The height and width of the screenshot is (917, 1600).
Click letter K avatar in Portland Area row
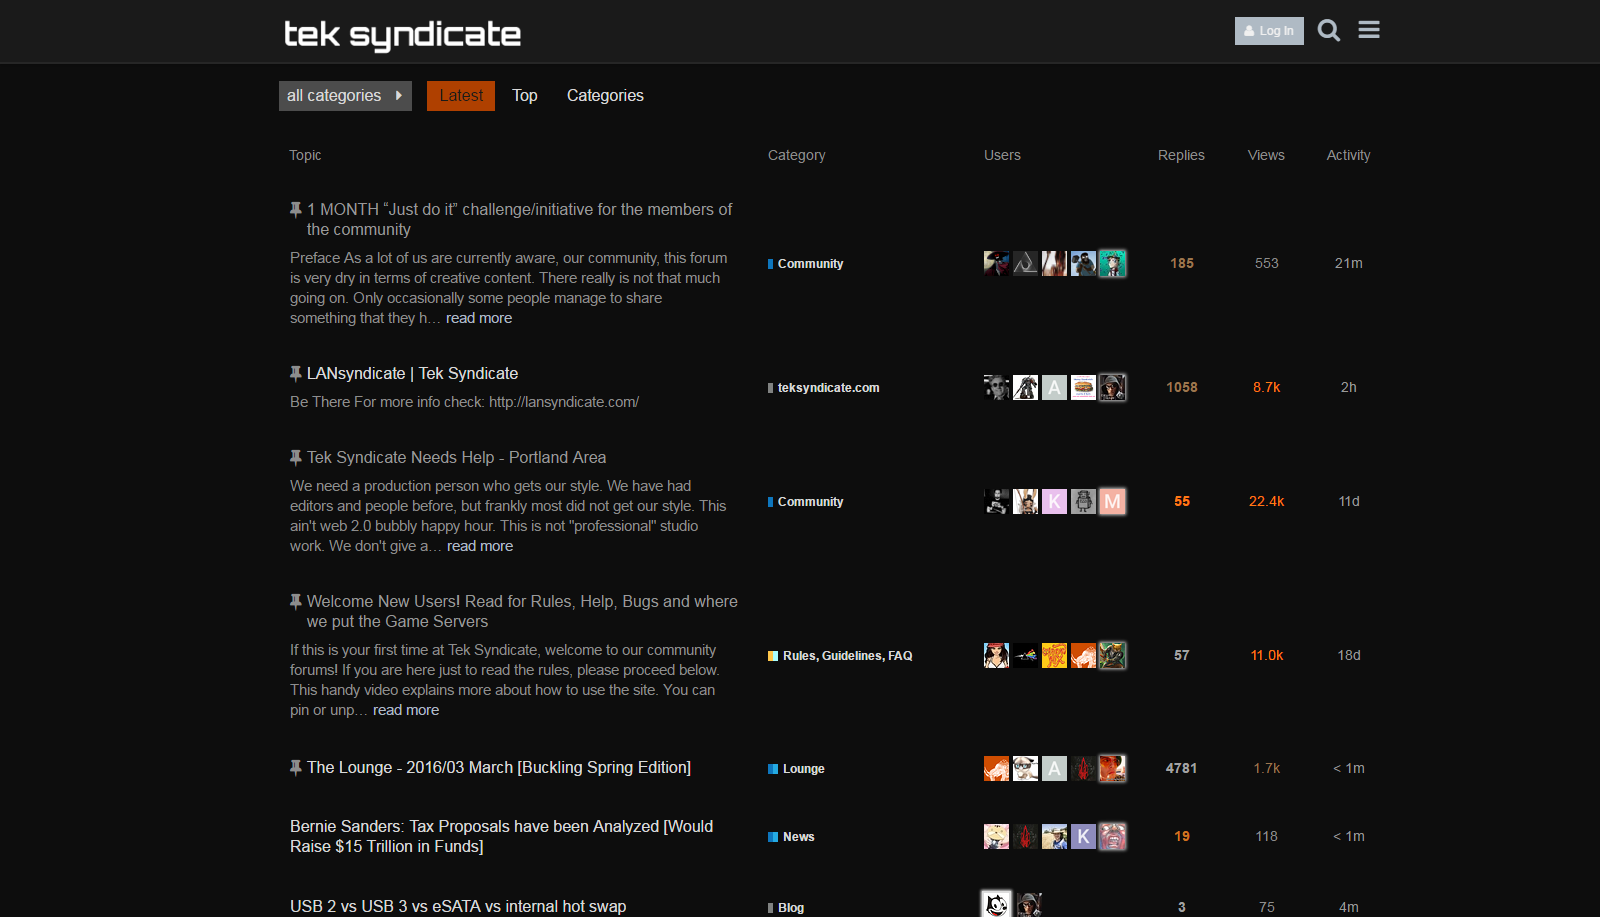(1054, 501)
